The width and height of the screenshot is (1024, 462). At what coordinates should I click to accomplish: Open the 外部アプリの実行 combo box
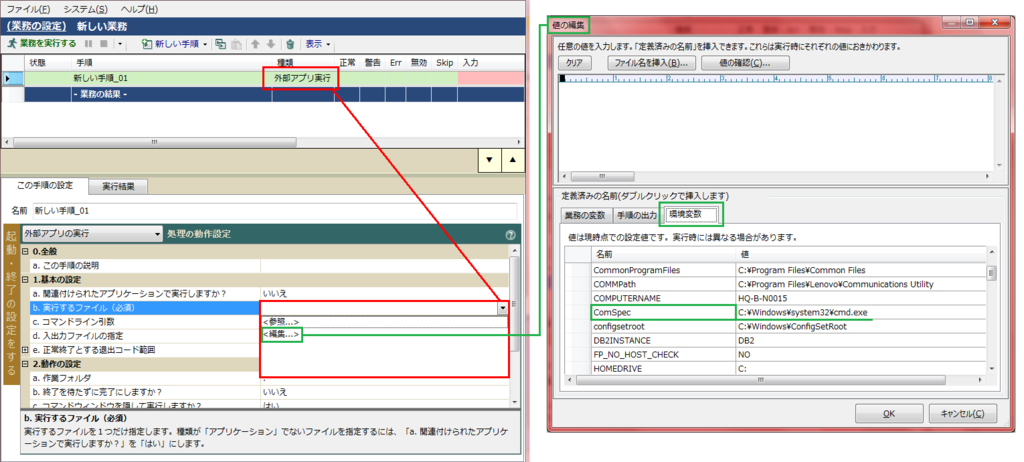pyautogui.click(x=91, y=233)
